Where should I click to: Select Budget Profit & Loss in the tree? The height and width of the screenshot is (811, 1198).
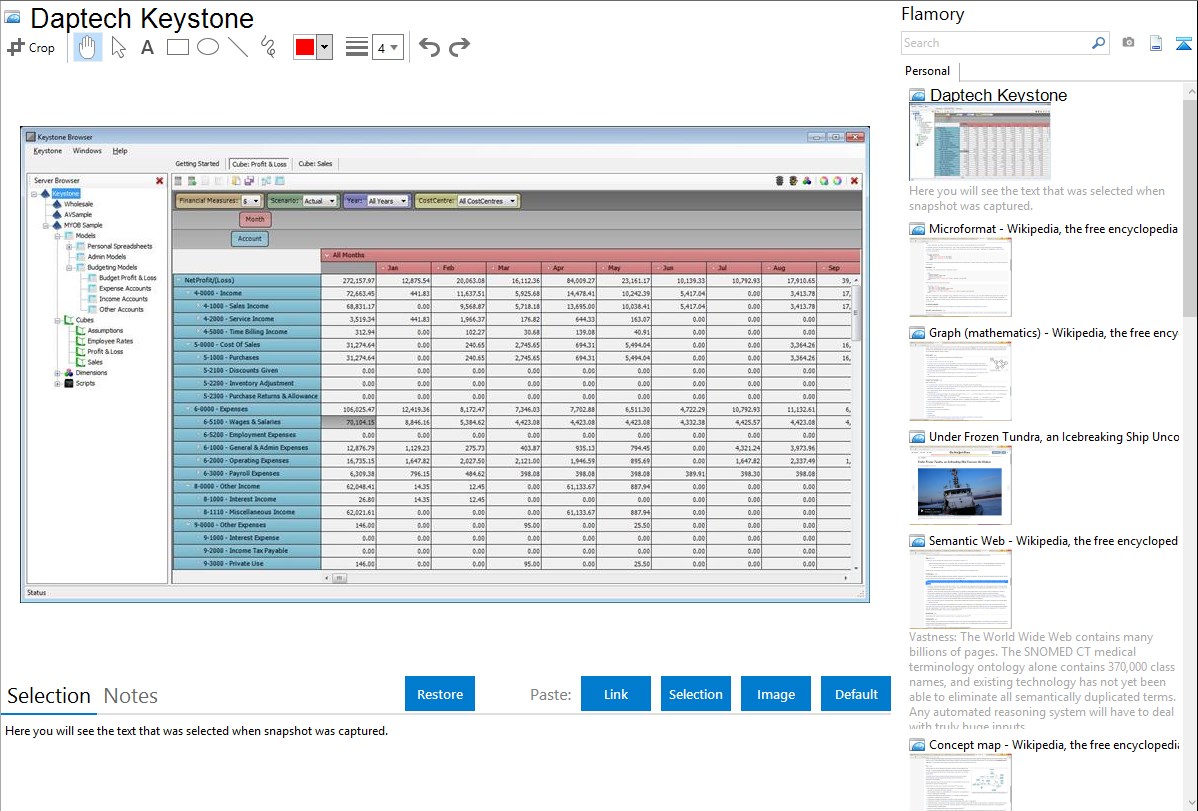pyautogui.click(x=127, y=278)
